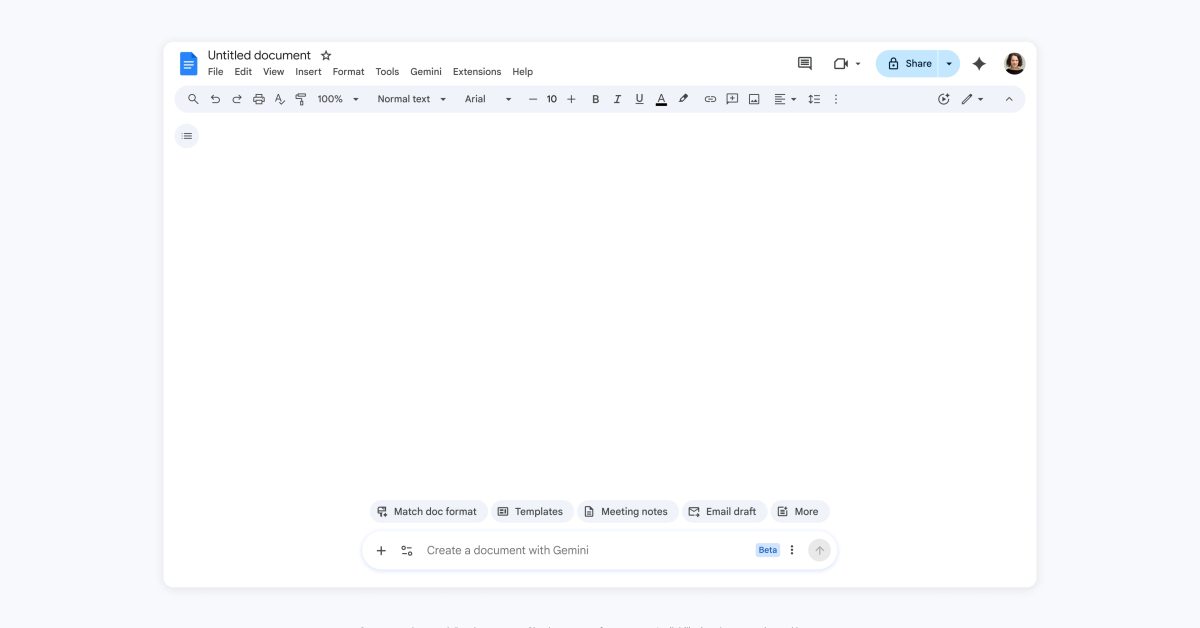The height and width of the screenshot is (628, 1200).
Task: Open the Extensions menu
Action: (476, 72)
